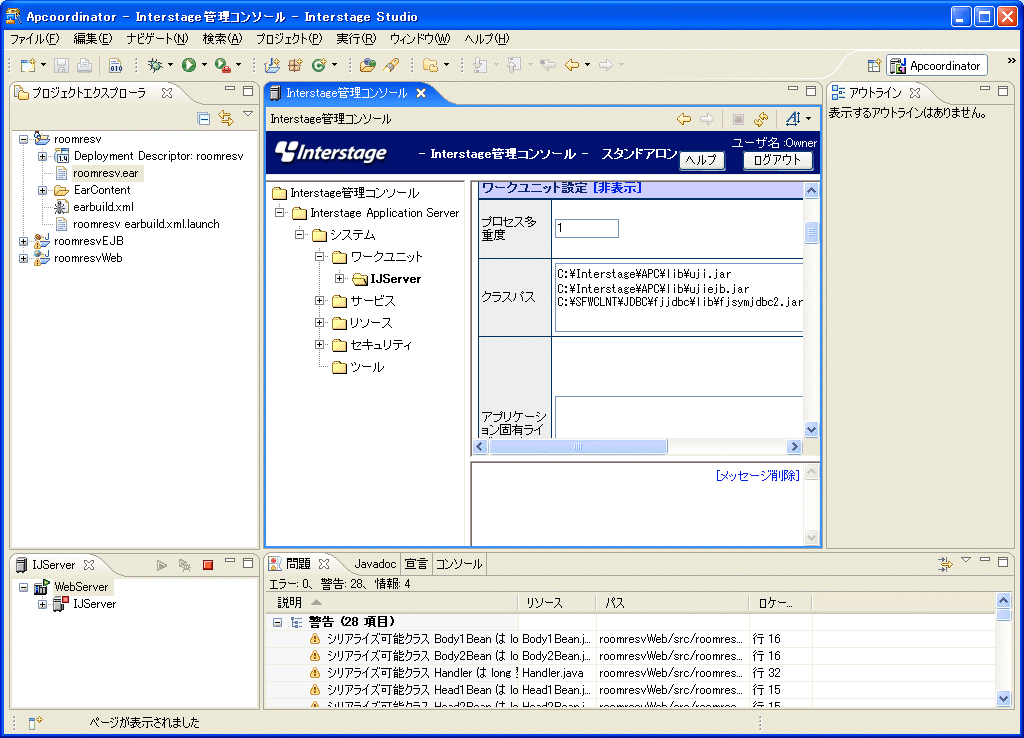Viewport: 1024px width, 738px height.
Task: Click the IJServer view Start icon
Action: click(x=162, y=565)
